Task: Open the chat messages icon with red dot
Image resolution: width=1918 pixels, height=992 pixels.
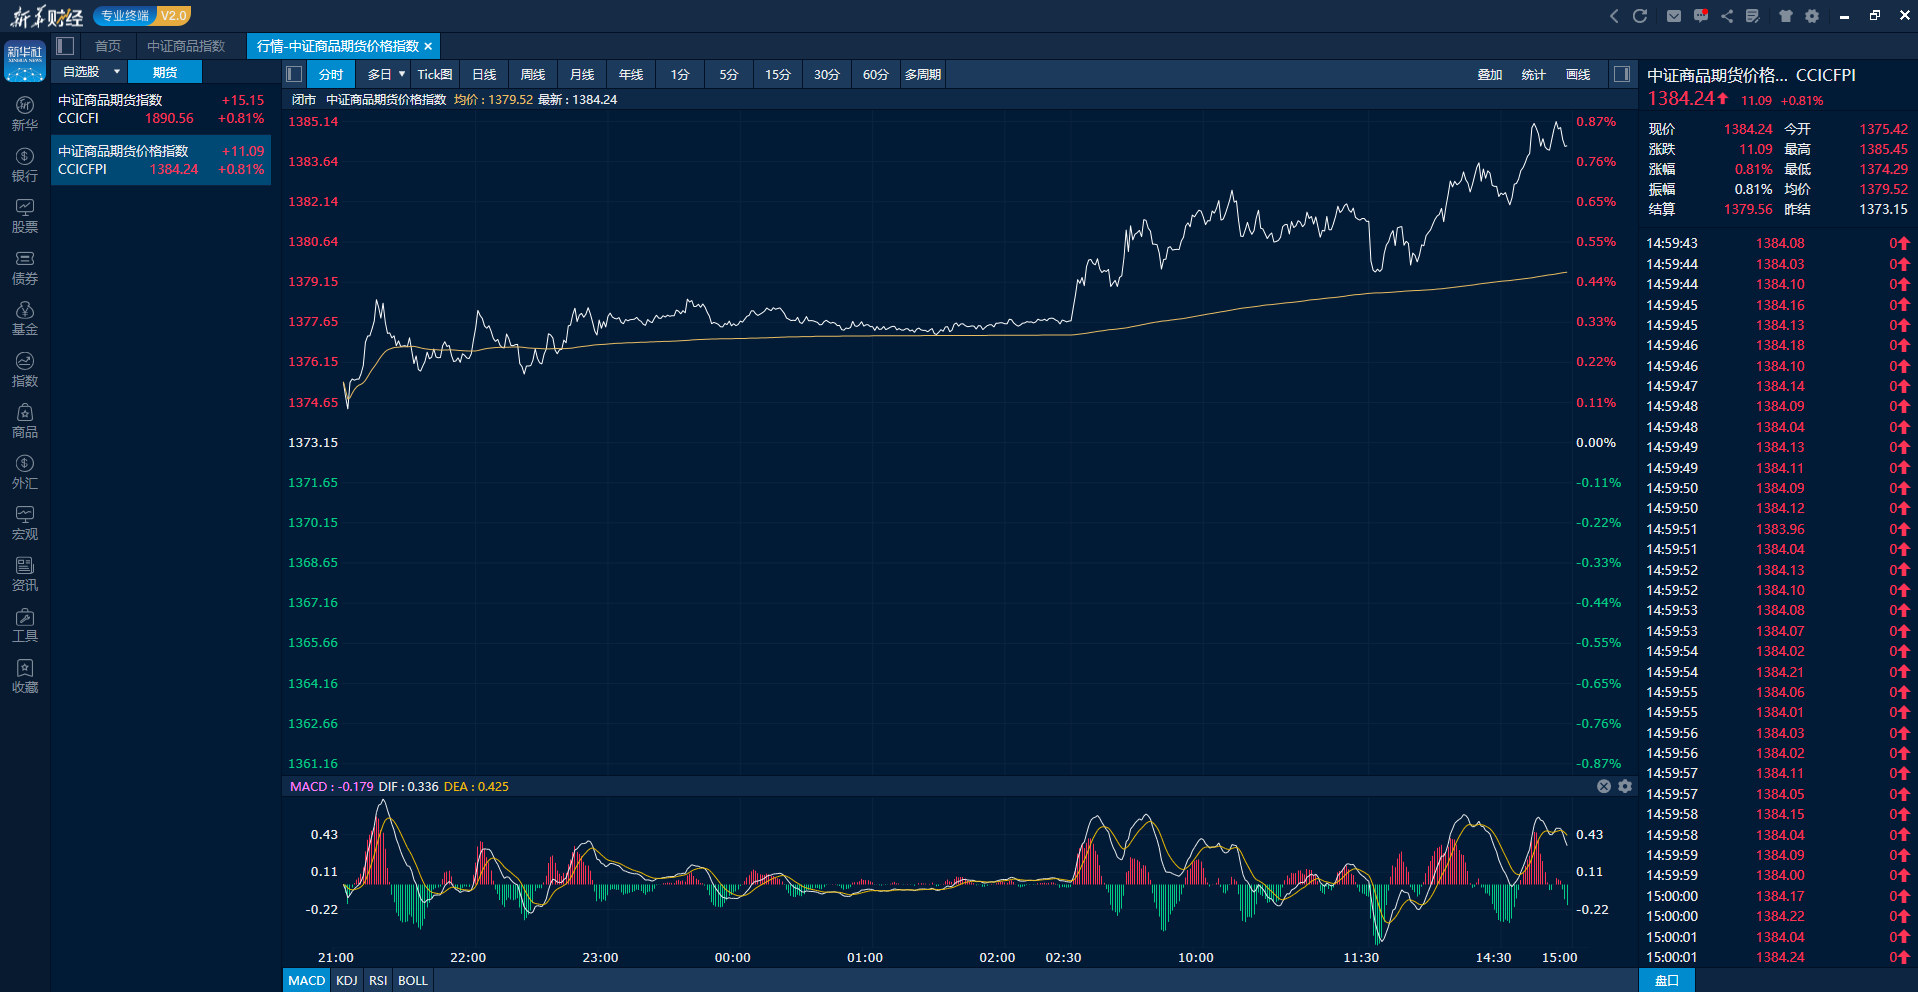Action: pos(1701,16)
